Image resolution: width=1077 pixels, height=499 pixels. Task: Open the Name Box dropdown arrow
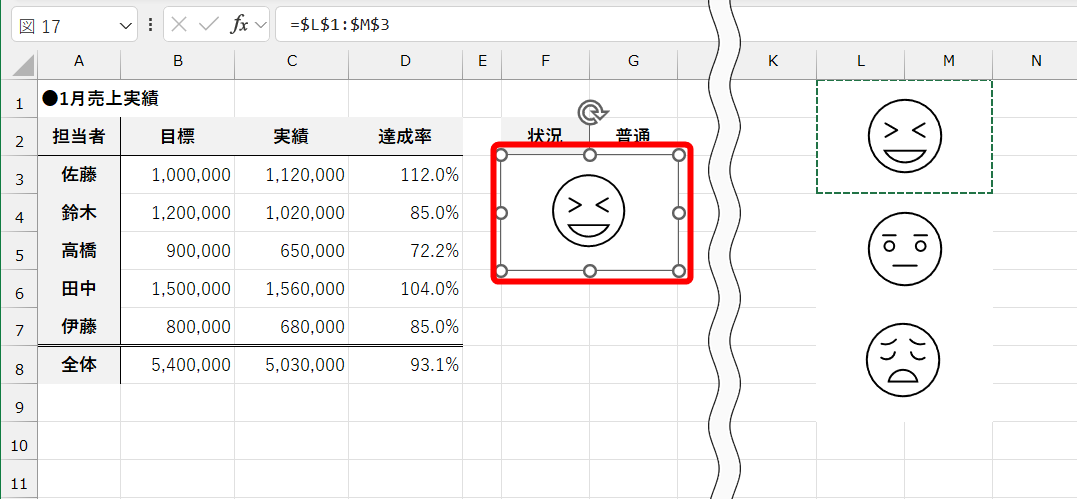[125, 25]
